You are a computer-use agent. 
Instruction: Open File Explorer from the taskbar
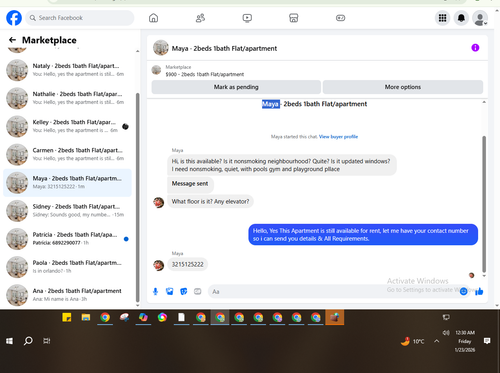tap(86, 317)
